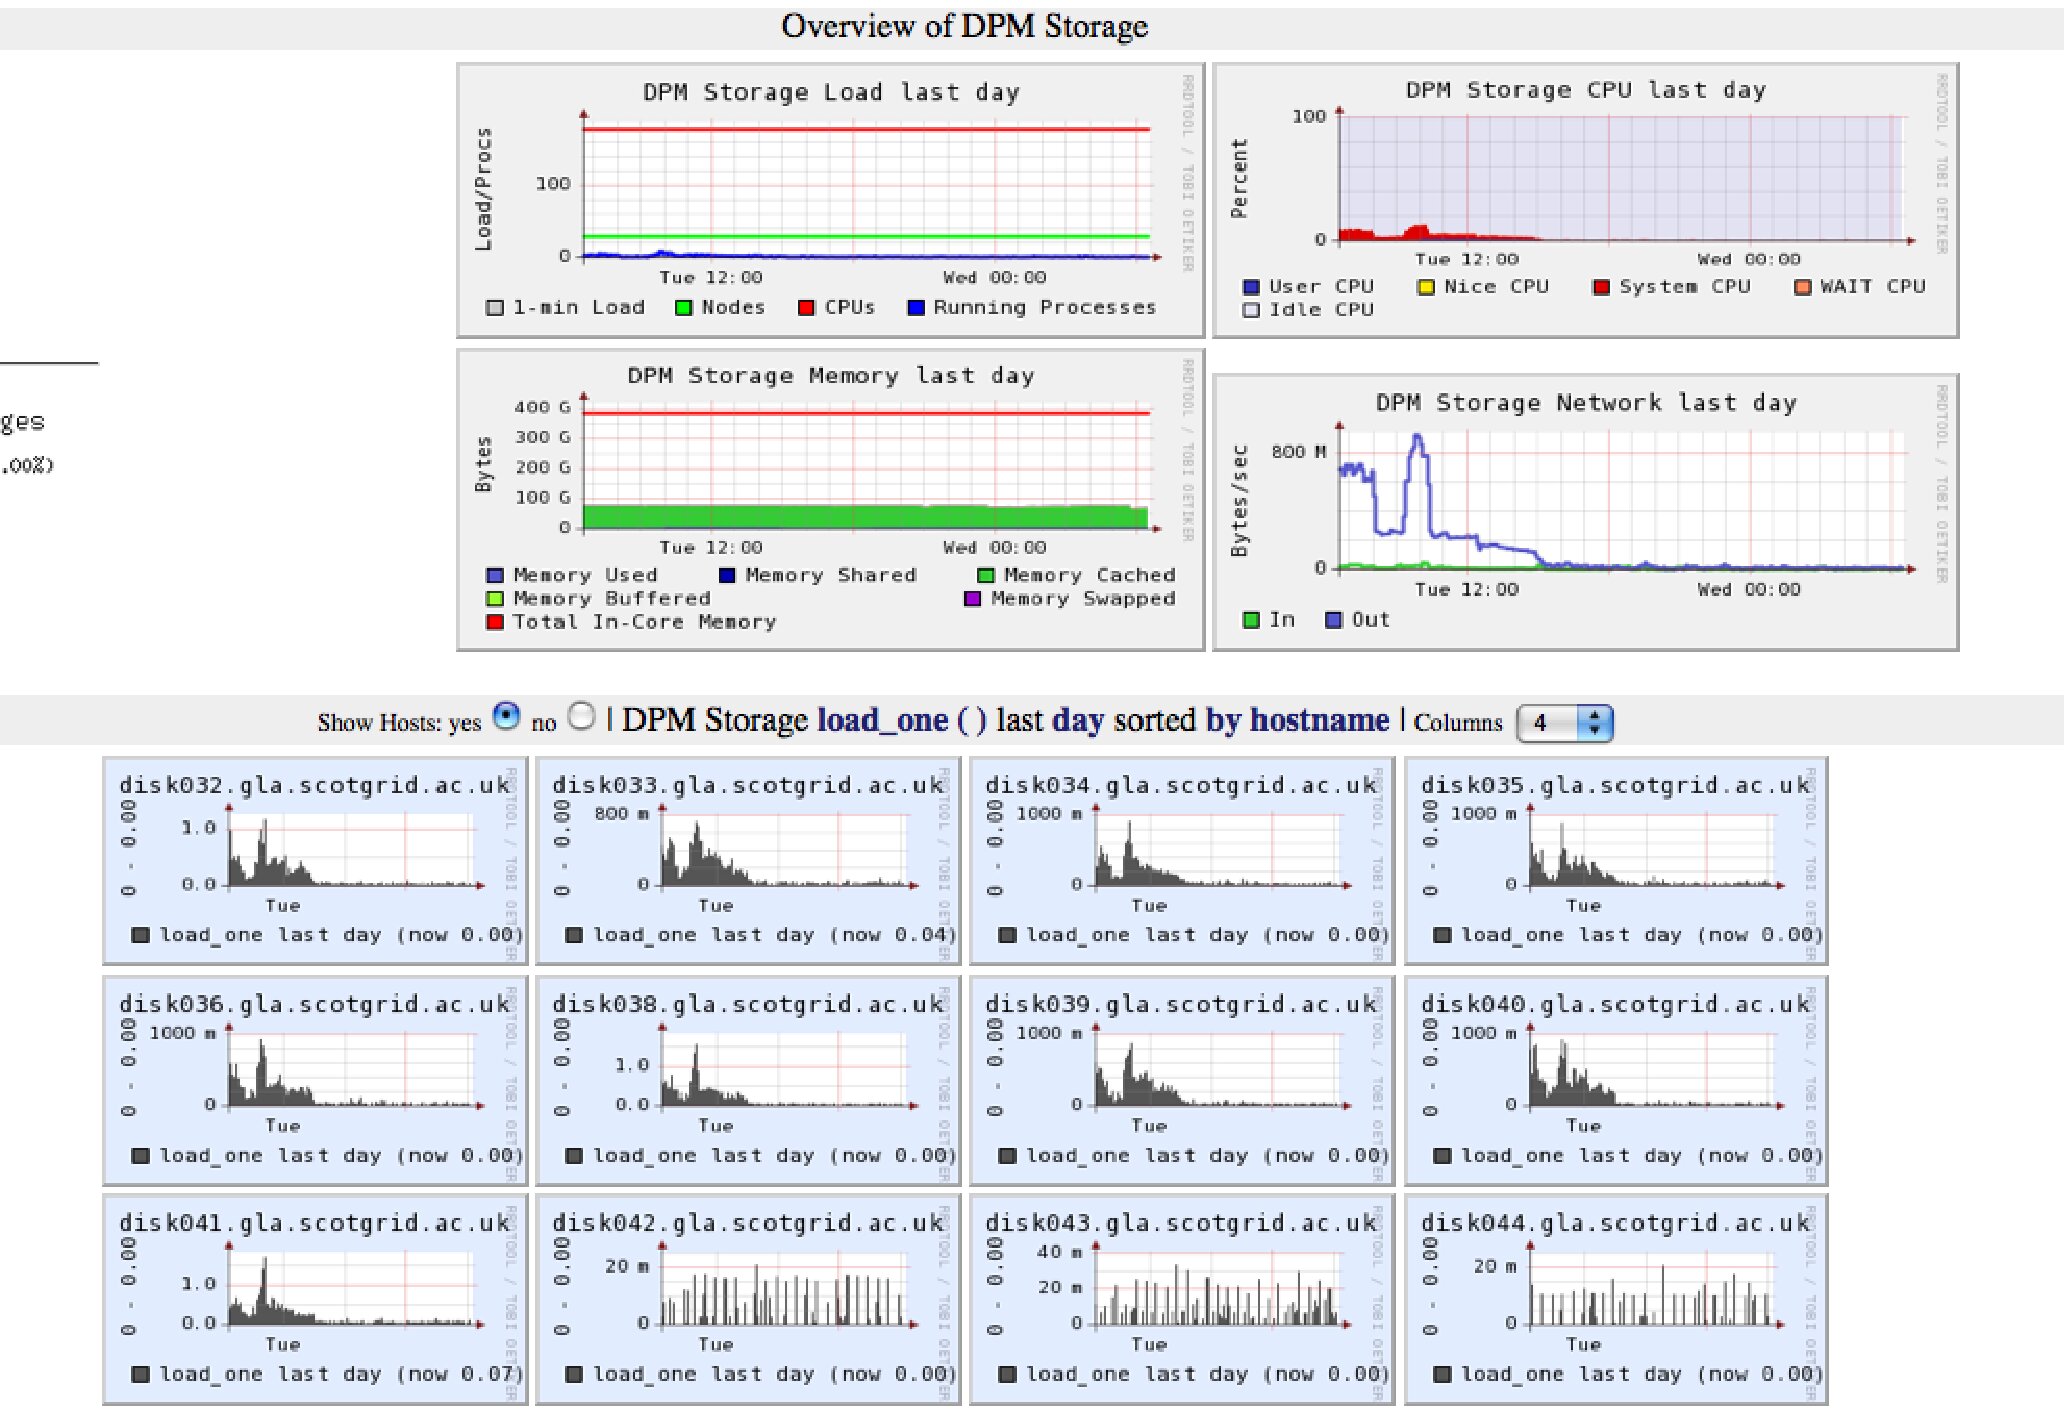Open the DPM Storage CPU last day graph

tap(1585, 200)
